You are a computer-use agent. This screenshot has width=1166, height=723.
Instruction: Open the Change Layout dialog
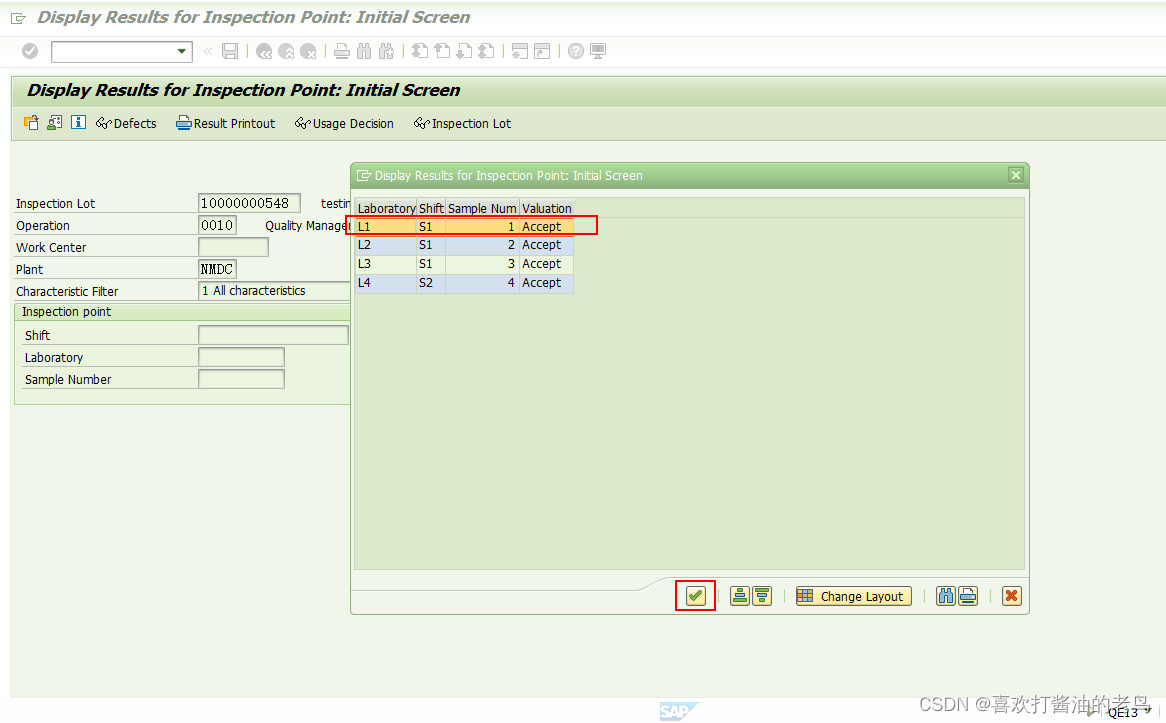pyautogui.click(x=853, y=596)
